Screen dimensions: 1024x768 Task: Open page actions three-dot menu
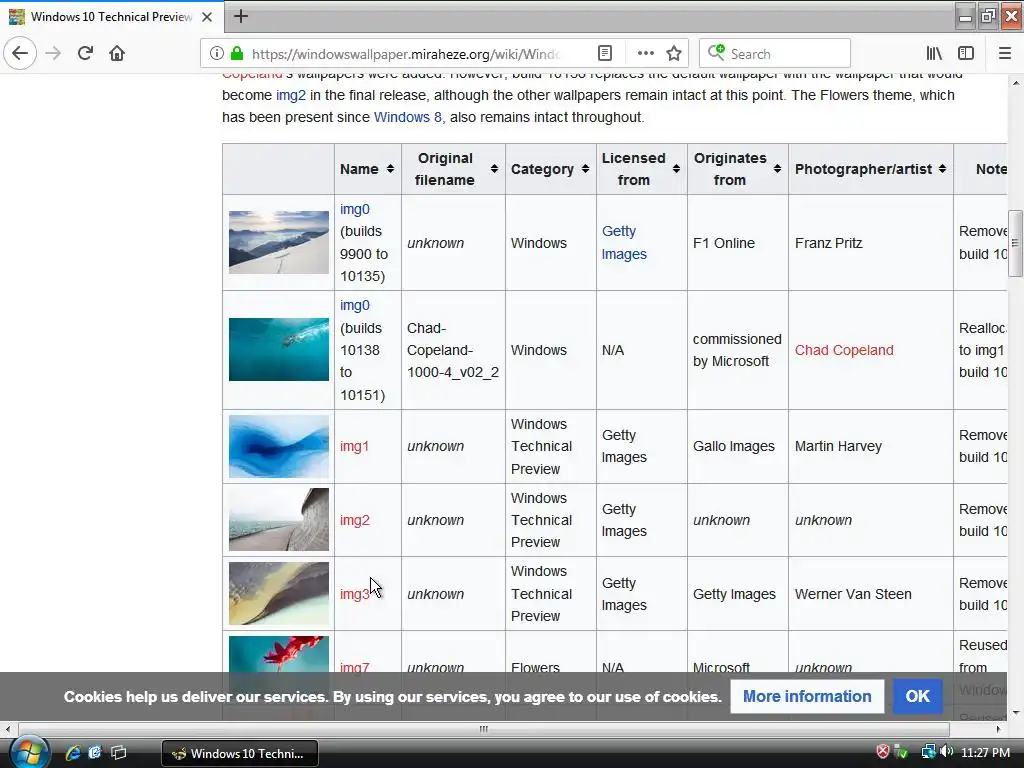tap(645, 53)
